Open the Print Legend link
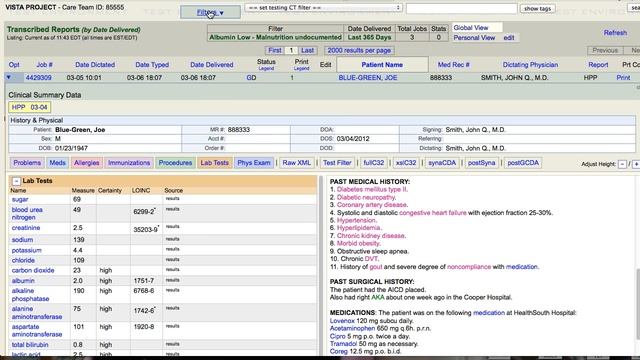The image size is (640, 360). [x=301, y=69]
